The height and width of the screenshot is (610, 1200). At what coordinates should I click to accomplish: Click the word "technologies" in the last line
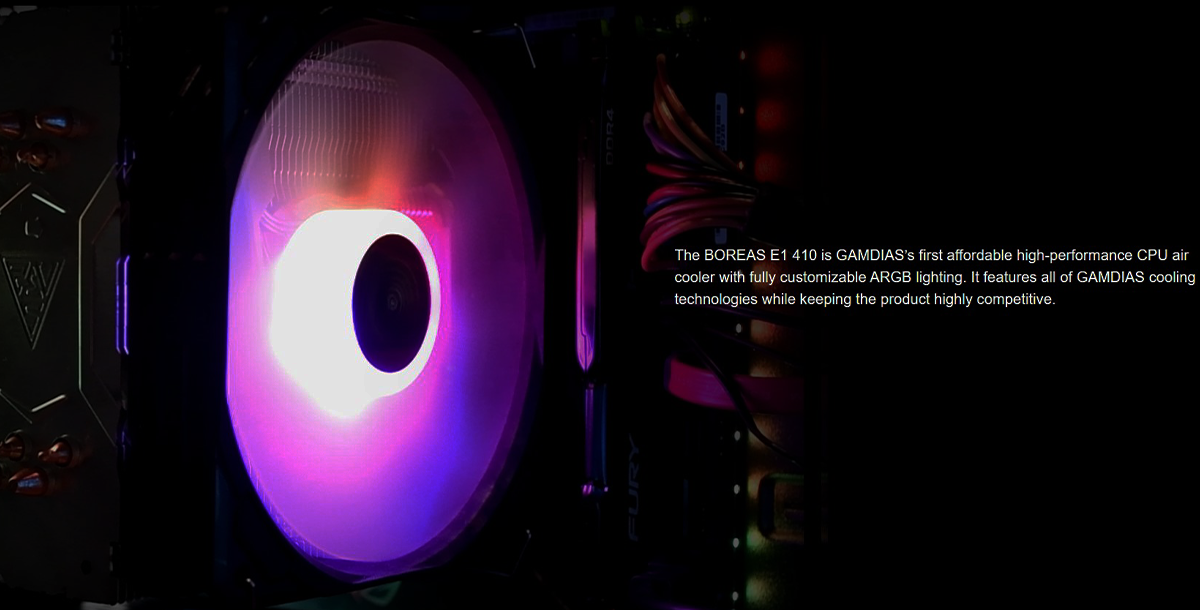(x=716, y=300)
